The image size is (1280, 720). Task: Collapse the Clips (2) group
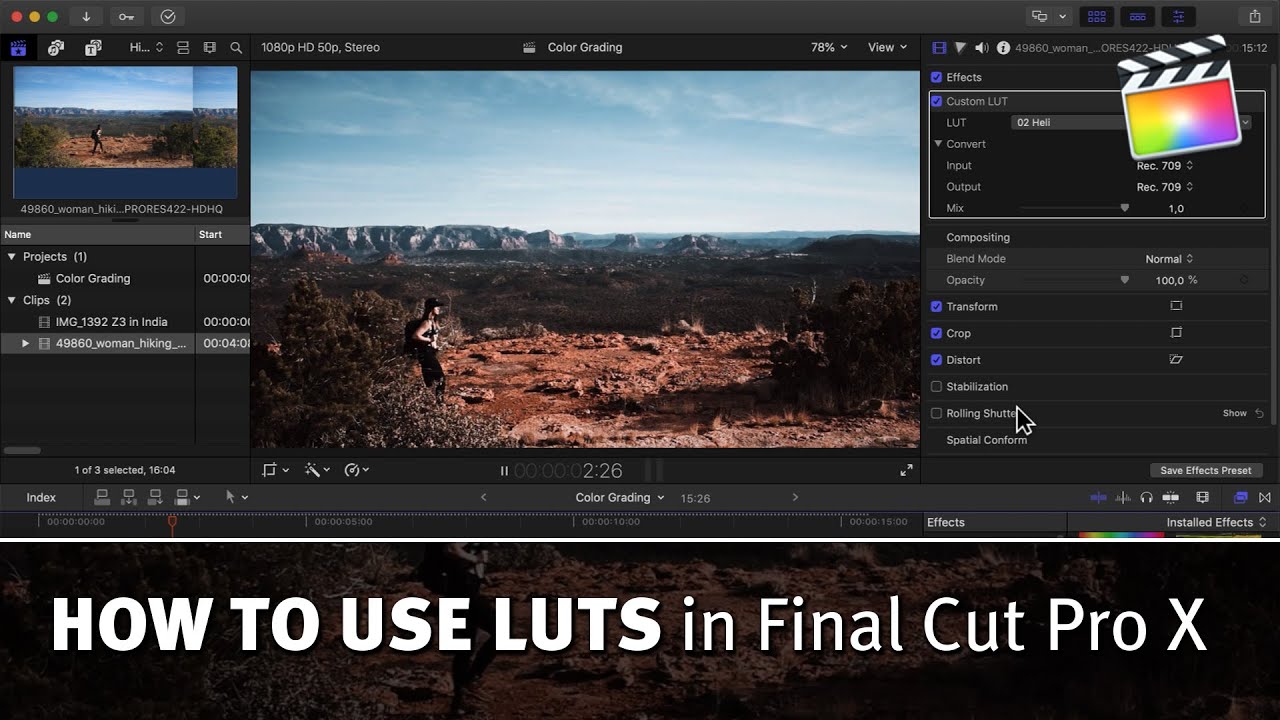pyautogui.click(x=12, y=300)
